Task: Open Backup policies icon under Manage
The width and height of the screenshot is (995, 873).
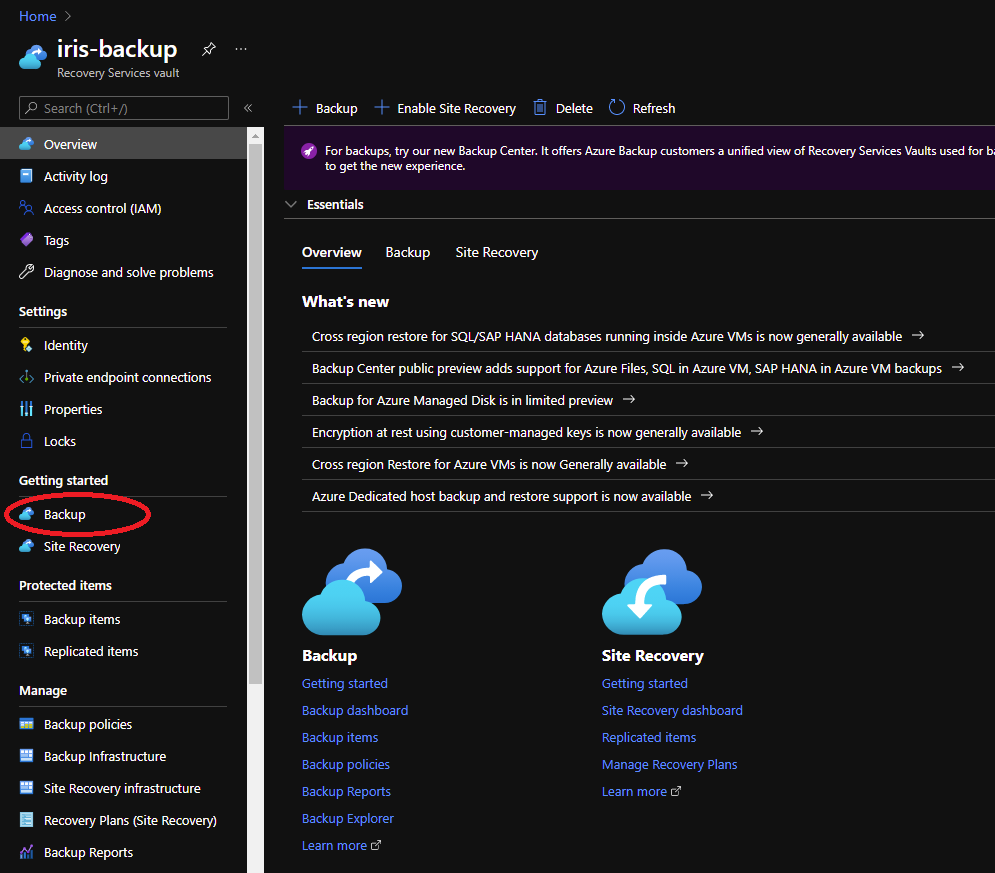Action: [x=27, y=724]
